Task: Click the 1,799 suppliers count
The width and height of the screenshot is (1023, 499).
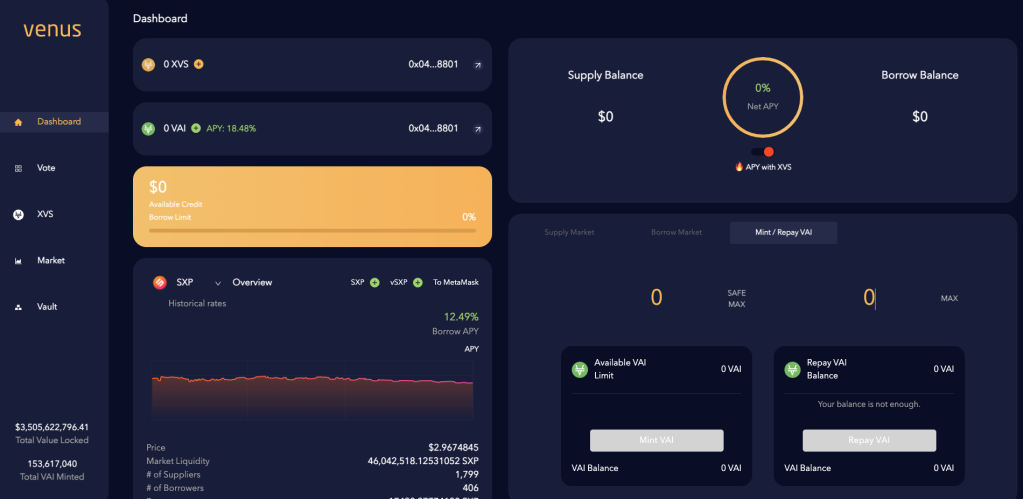Action: (x=467, y=474)
